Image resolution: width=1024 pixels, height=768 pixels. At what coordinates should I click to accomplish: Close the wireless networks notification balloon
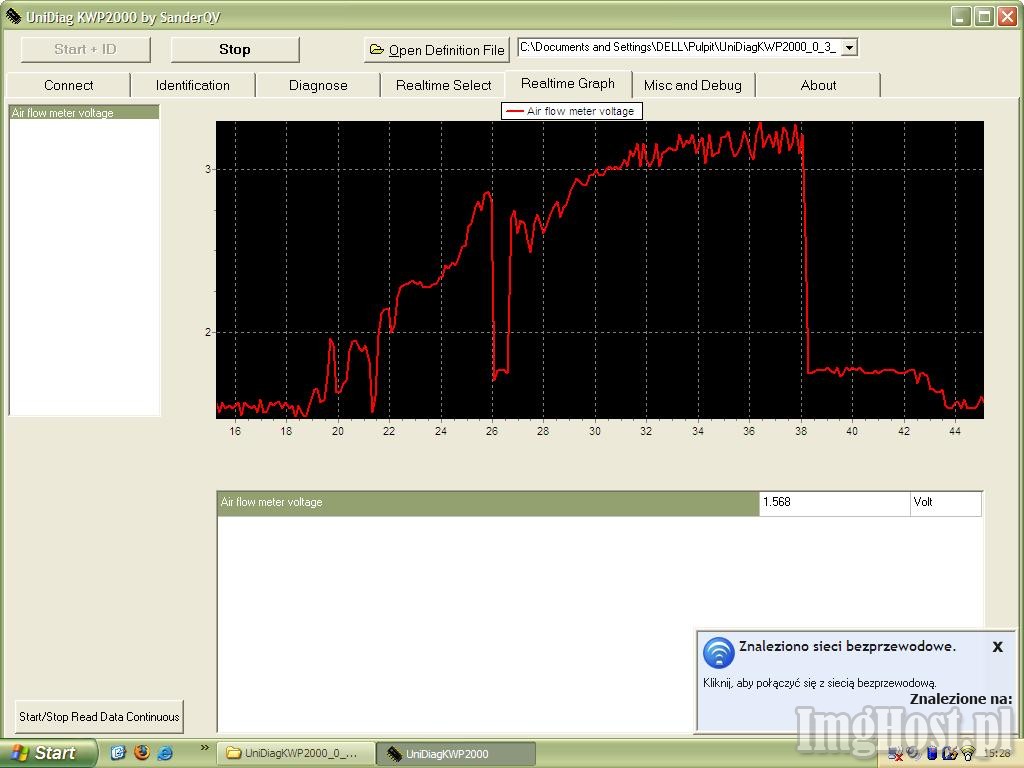[998, 647]
